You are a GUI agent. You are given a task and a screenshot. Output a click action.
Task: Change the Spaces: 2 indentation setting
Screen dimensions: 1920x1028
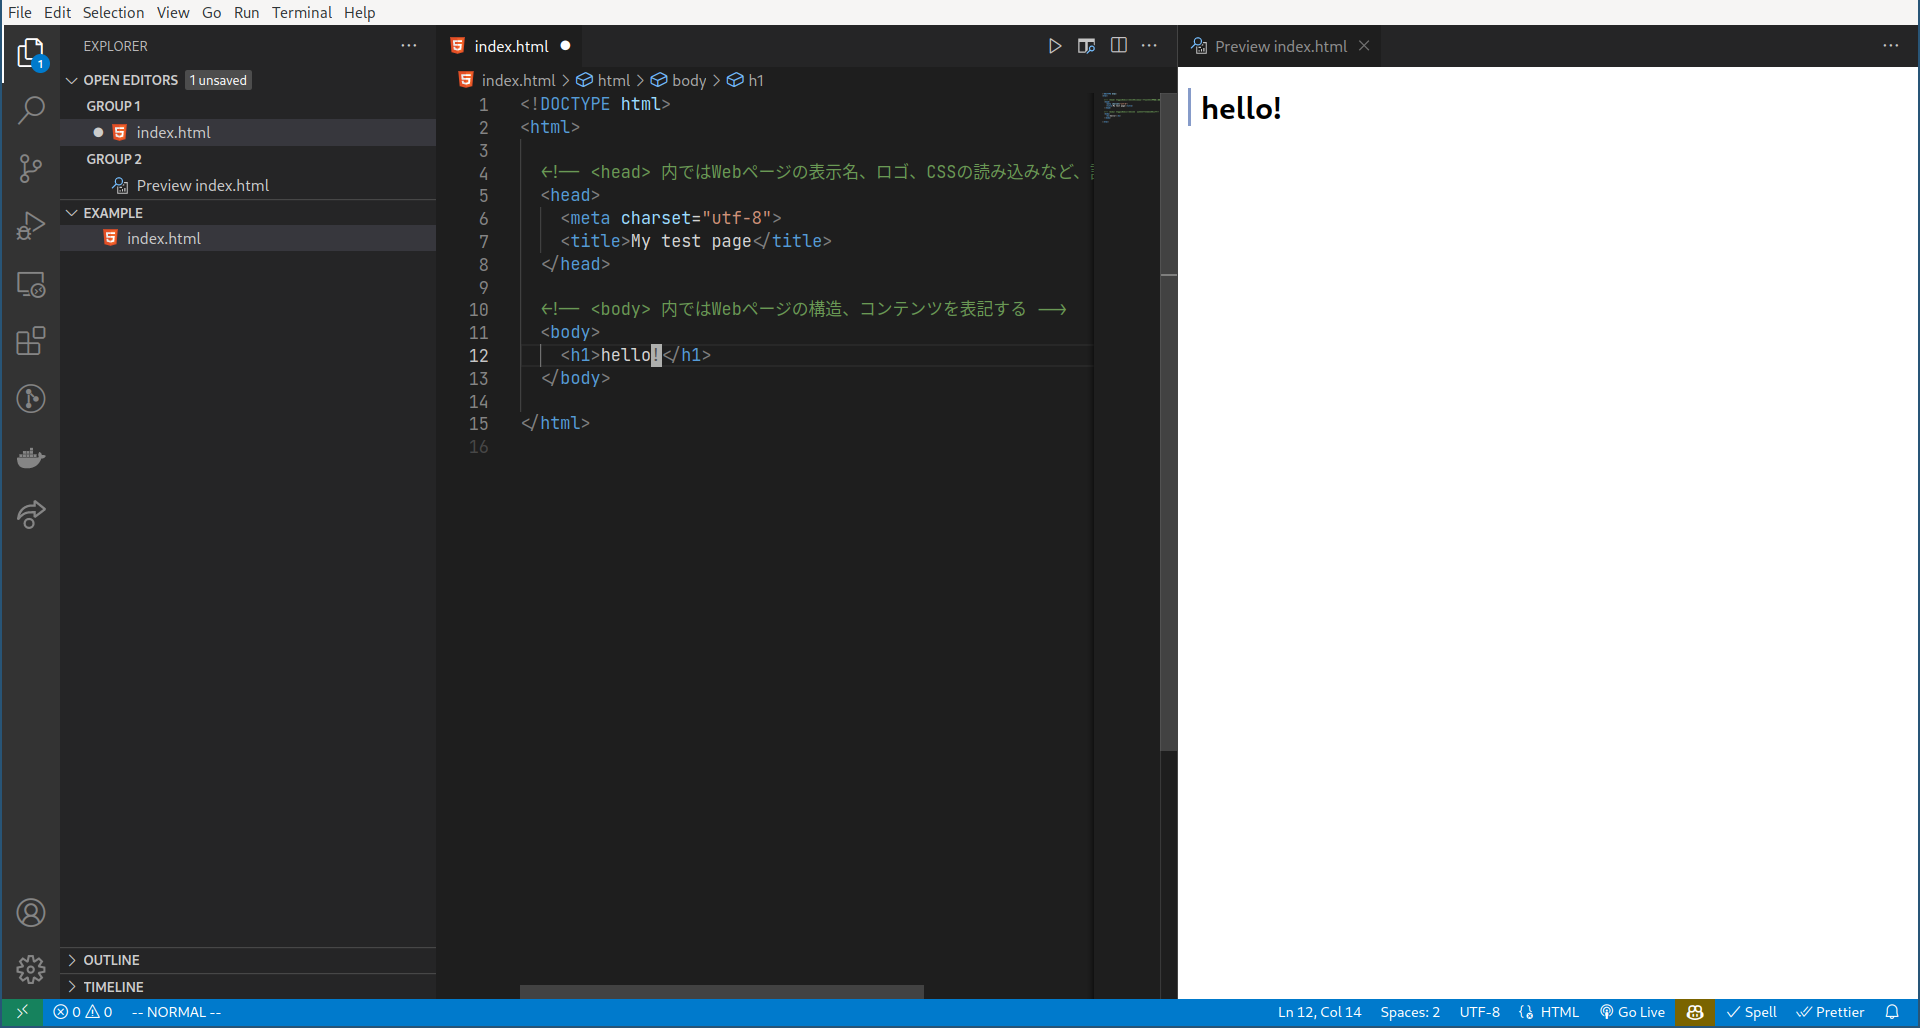[1409, 1012]
